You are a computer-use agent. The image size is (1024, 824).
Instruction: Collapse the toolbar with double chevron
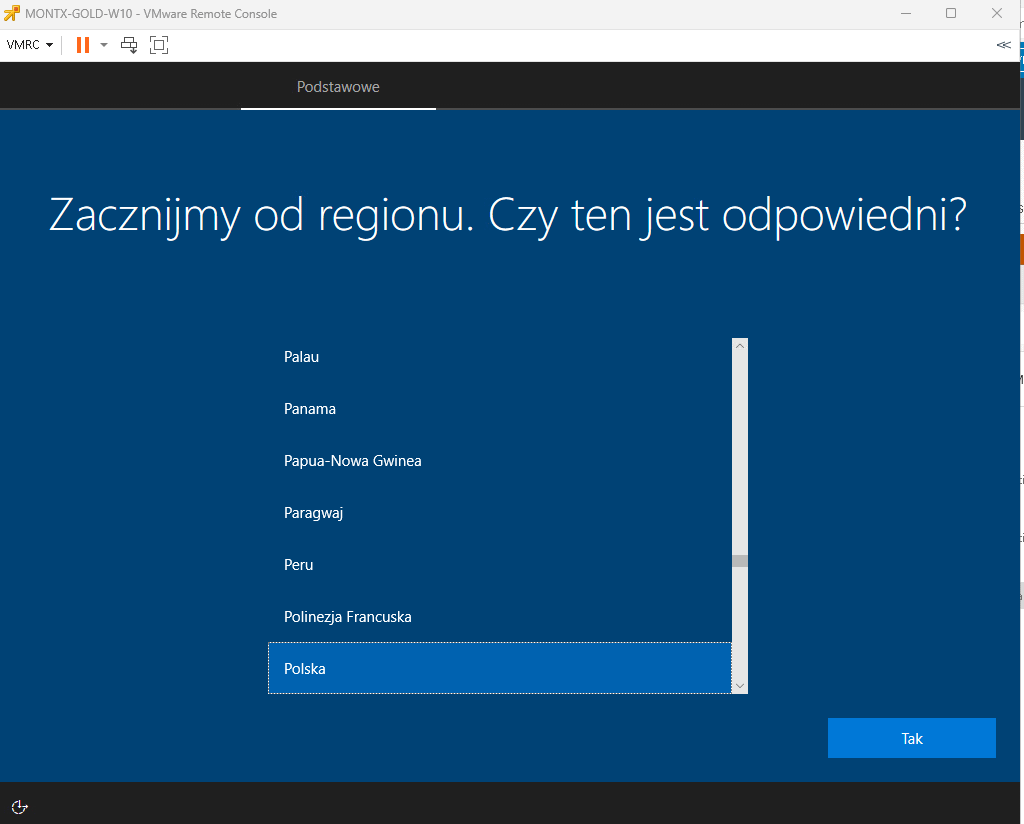click(x=1003, y=45)
